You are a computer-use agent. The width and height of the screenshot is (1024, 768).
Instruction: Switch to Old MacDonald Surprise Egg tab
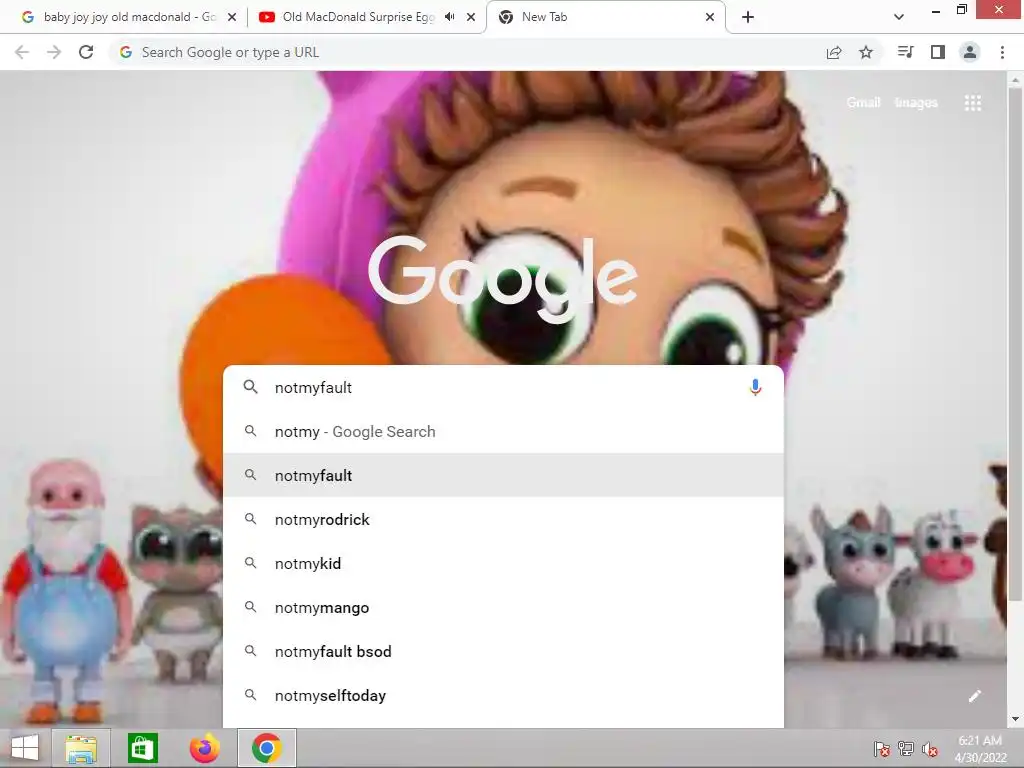367,17
